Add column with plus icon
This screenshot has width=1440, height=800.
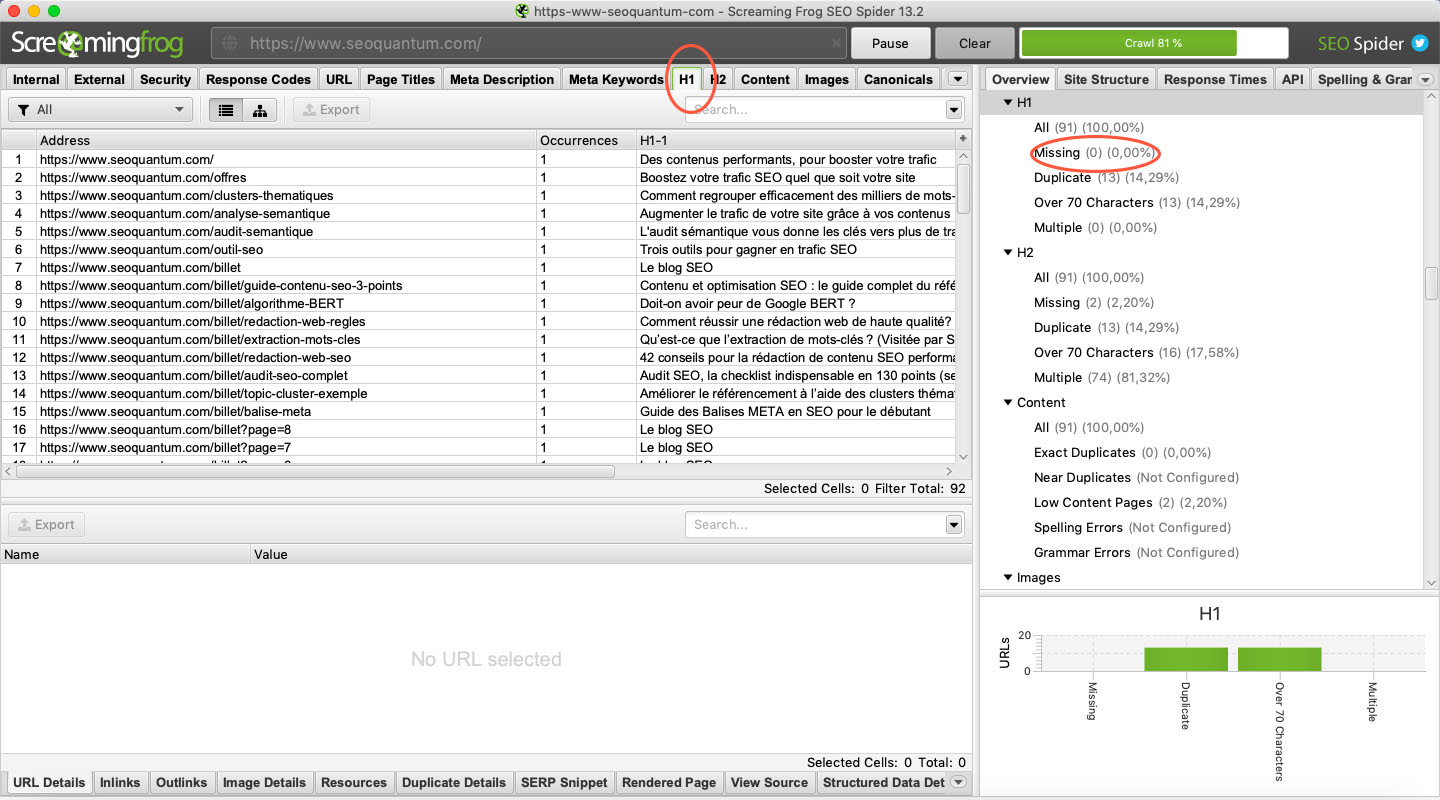(963, 139)
